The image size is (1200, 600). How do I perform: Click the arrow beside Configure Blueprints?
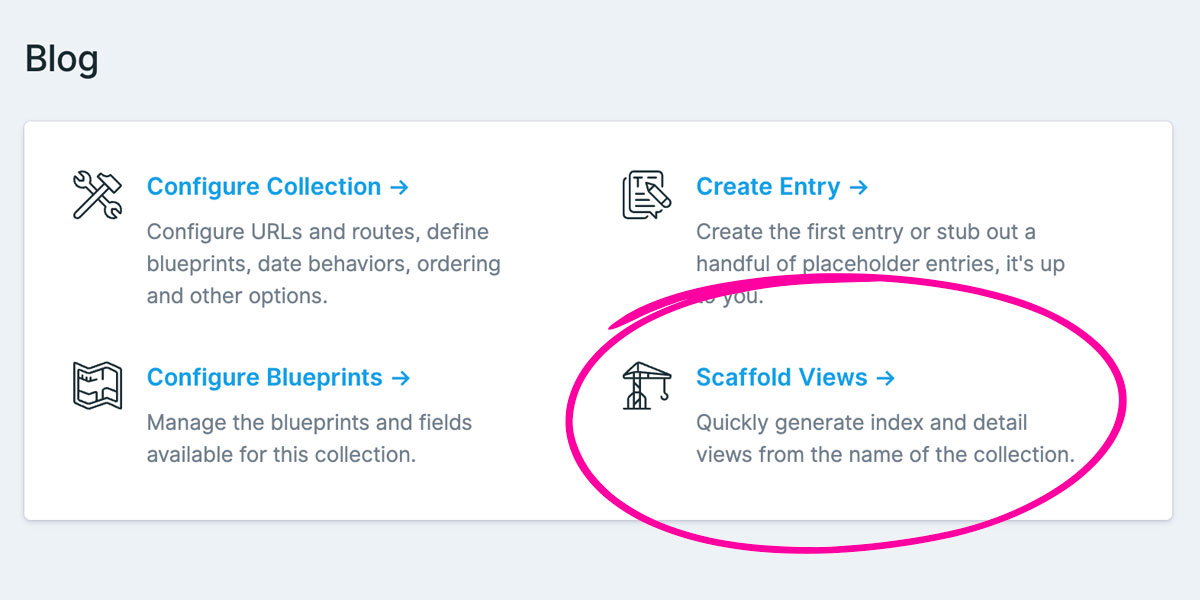click(401, 377)
